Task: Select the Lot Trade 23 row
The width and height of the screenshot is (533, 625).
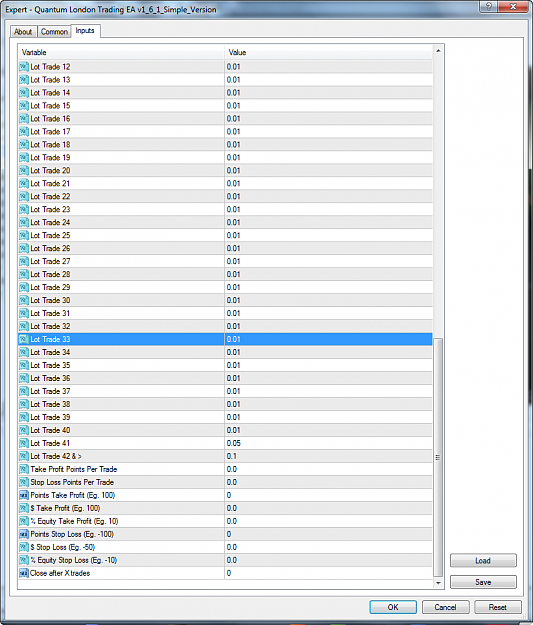Action: (x=225, y=209)
